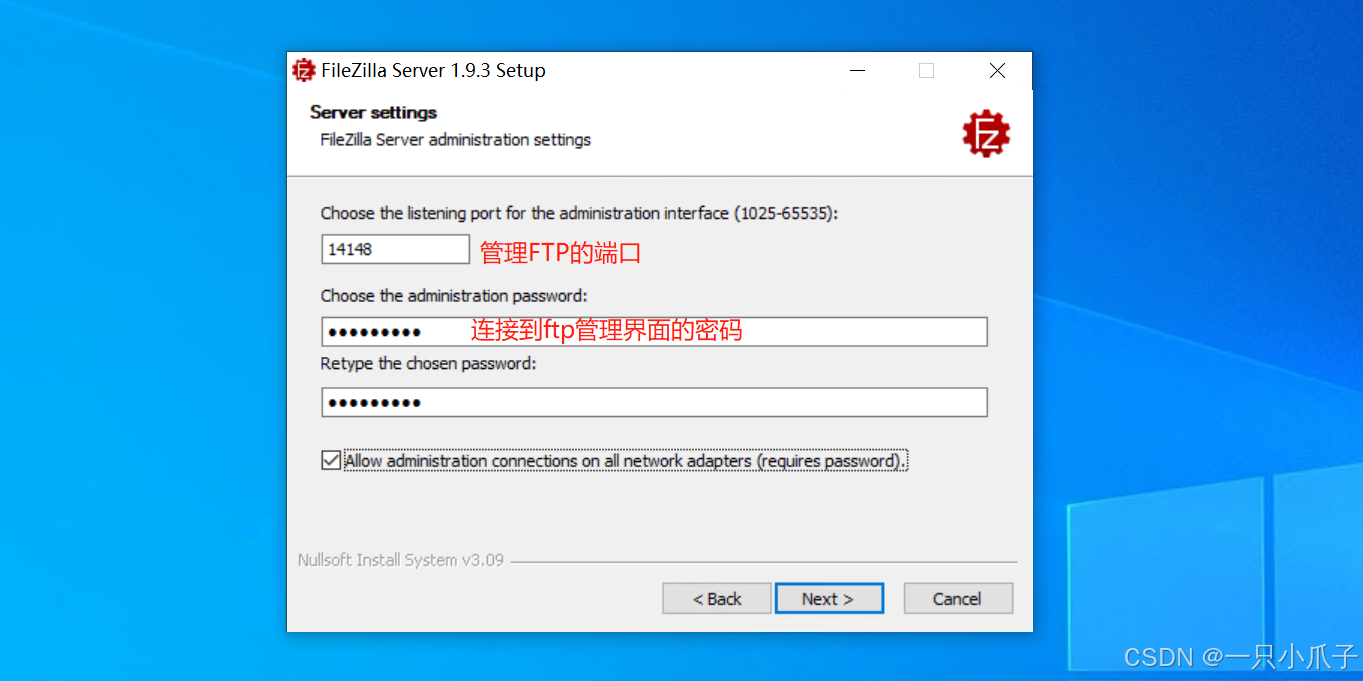Click the red annotation '连接到ftp管理界面的密码'

tap(607, 330)
